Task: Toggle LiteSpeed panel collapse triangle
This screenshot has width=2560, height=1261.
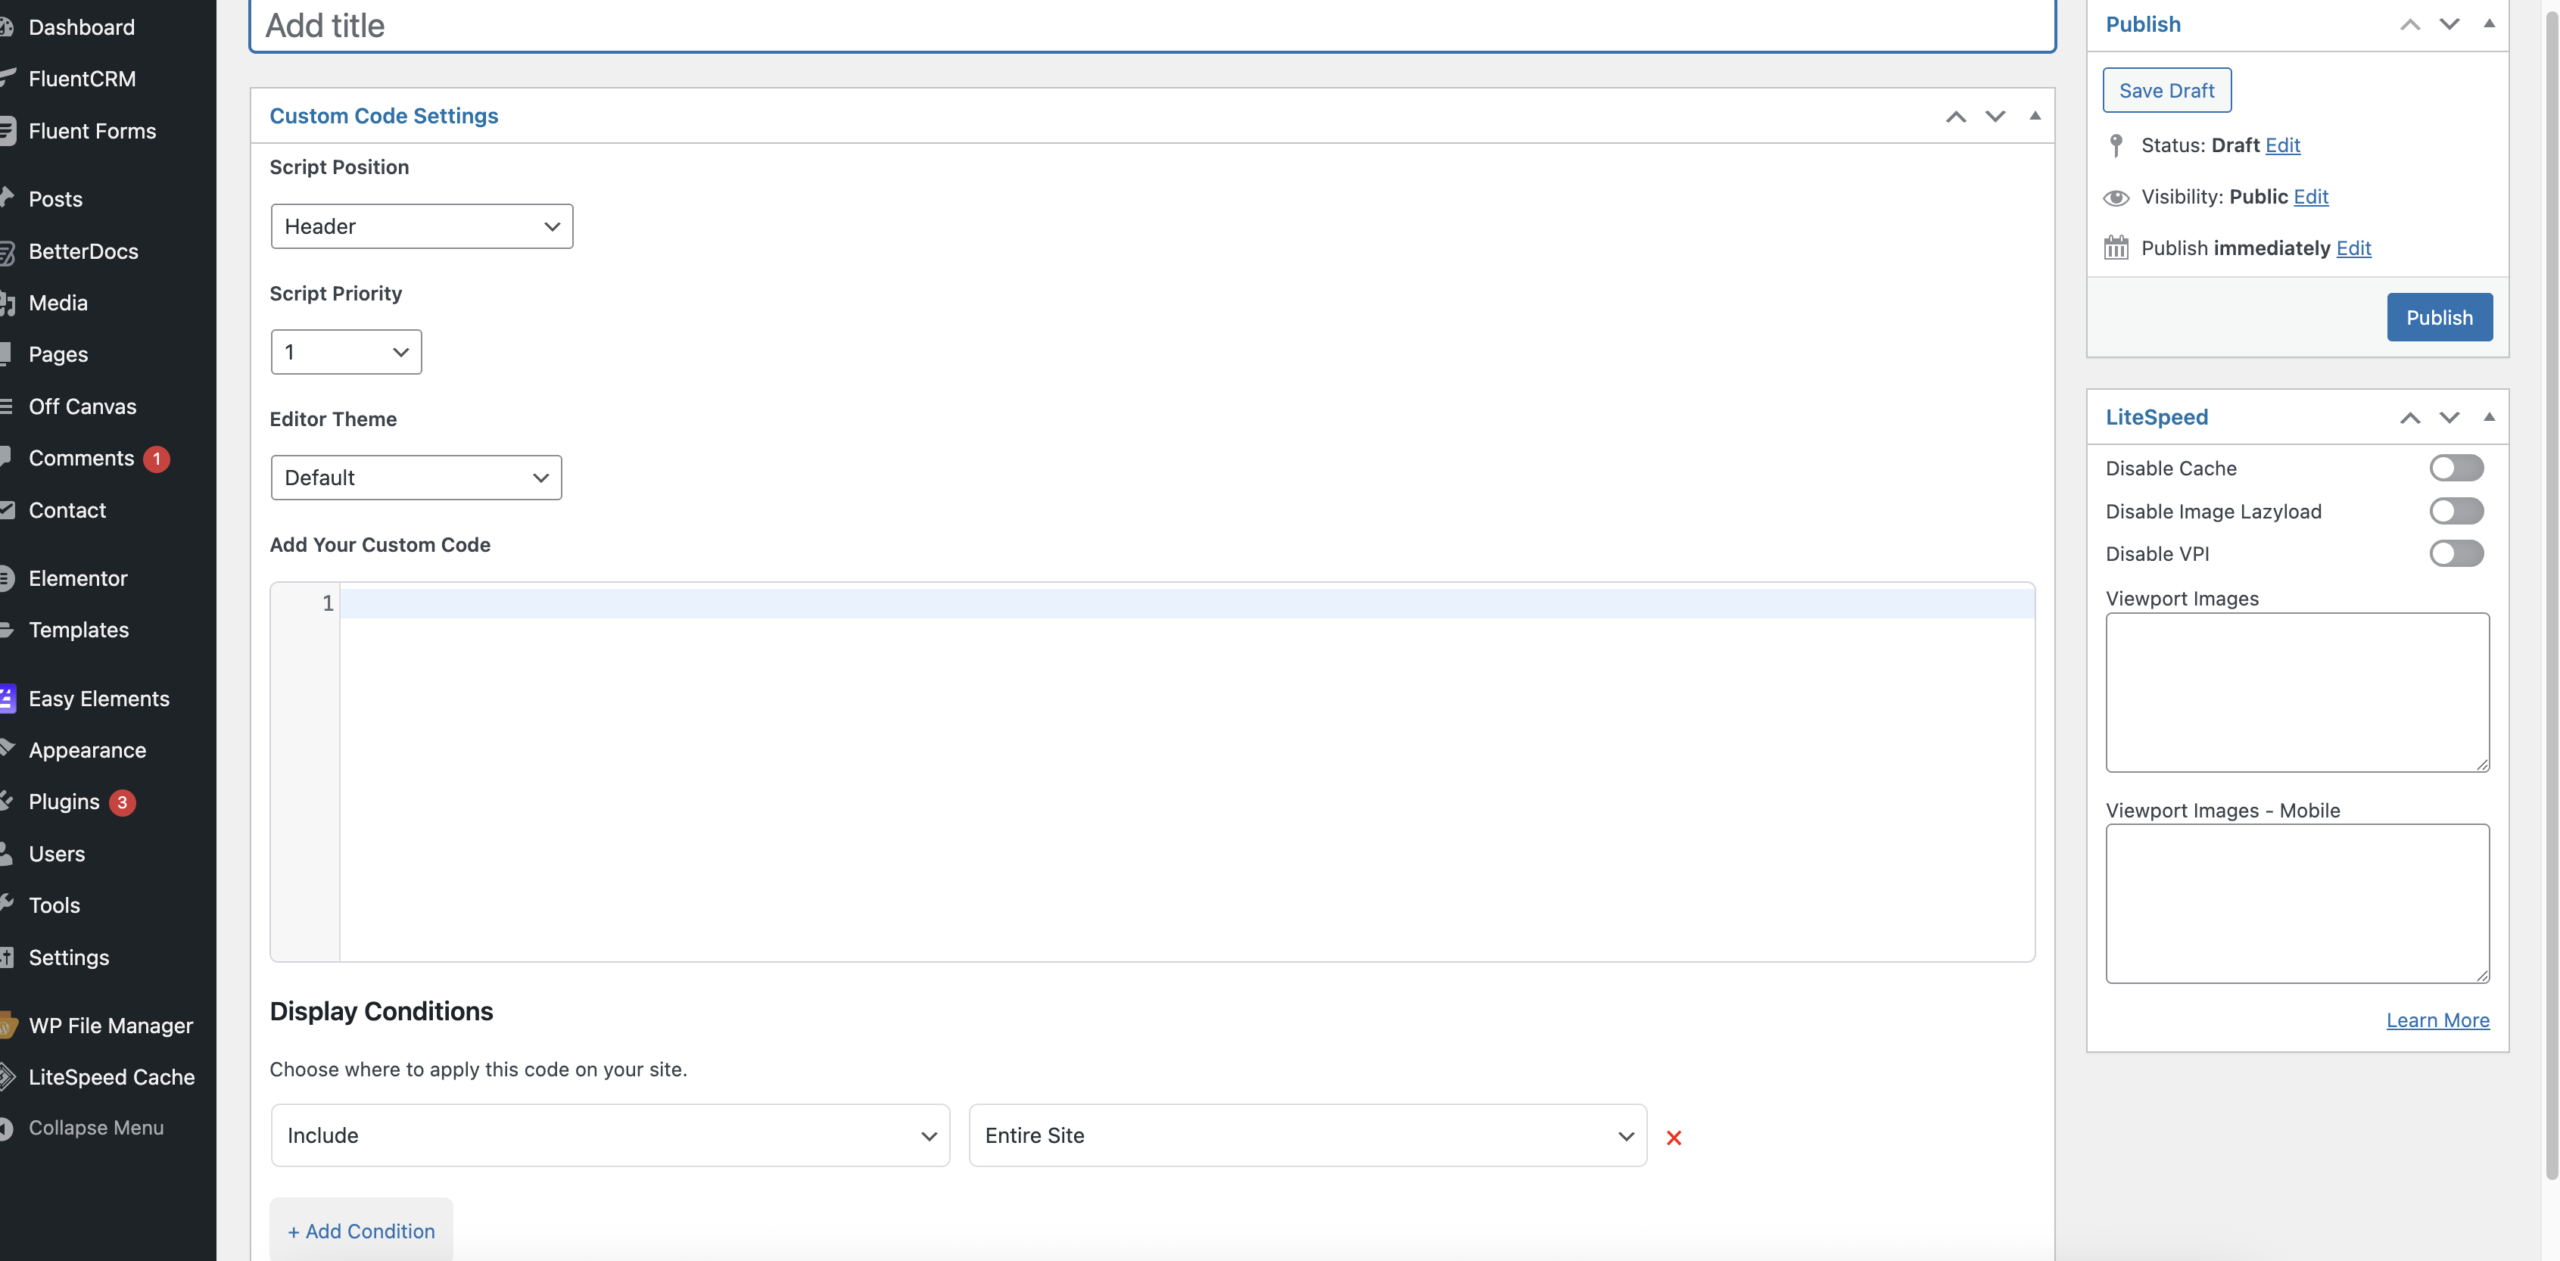Action: [2489, 417]
